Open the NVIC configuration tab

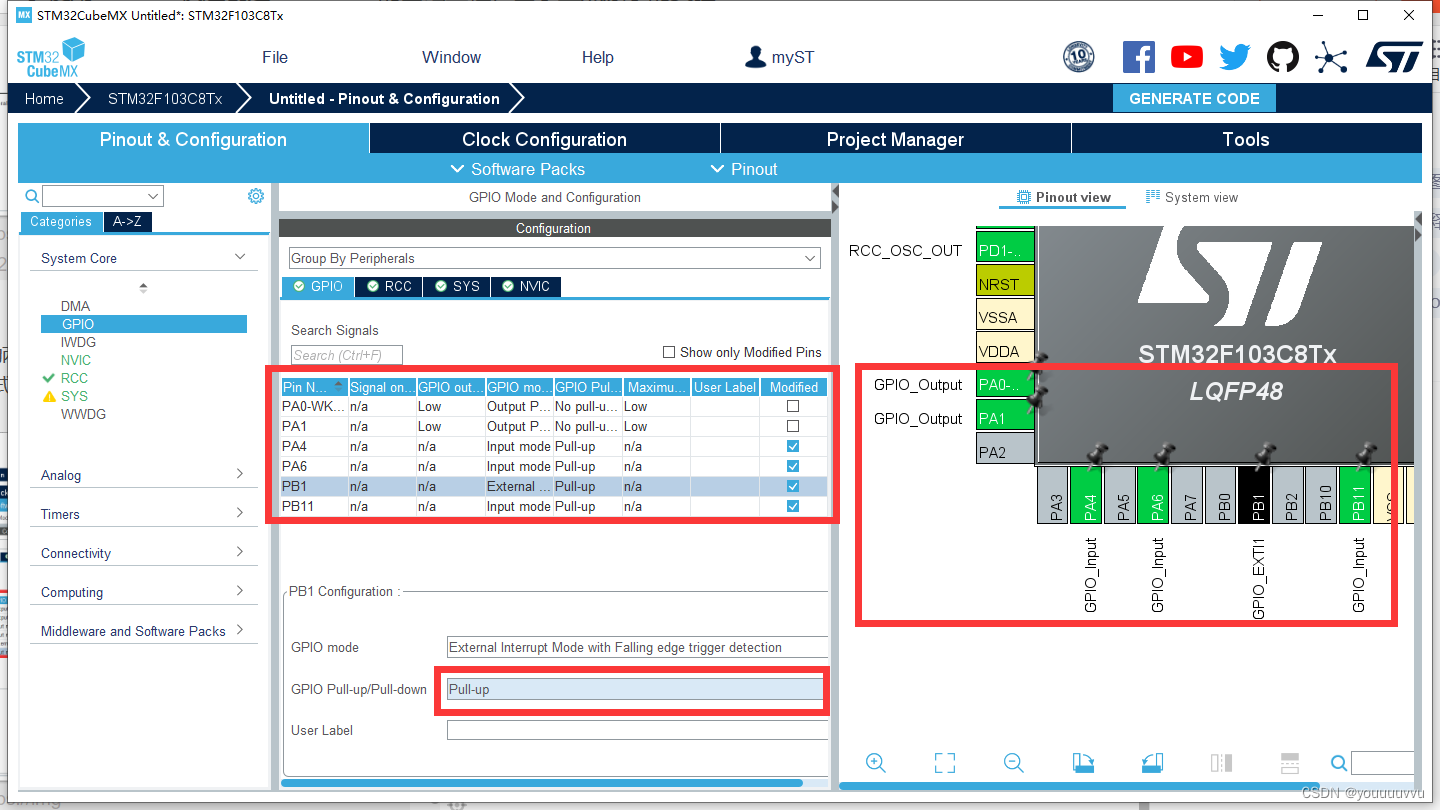(x=526, y=286)
